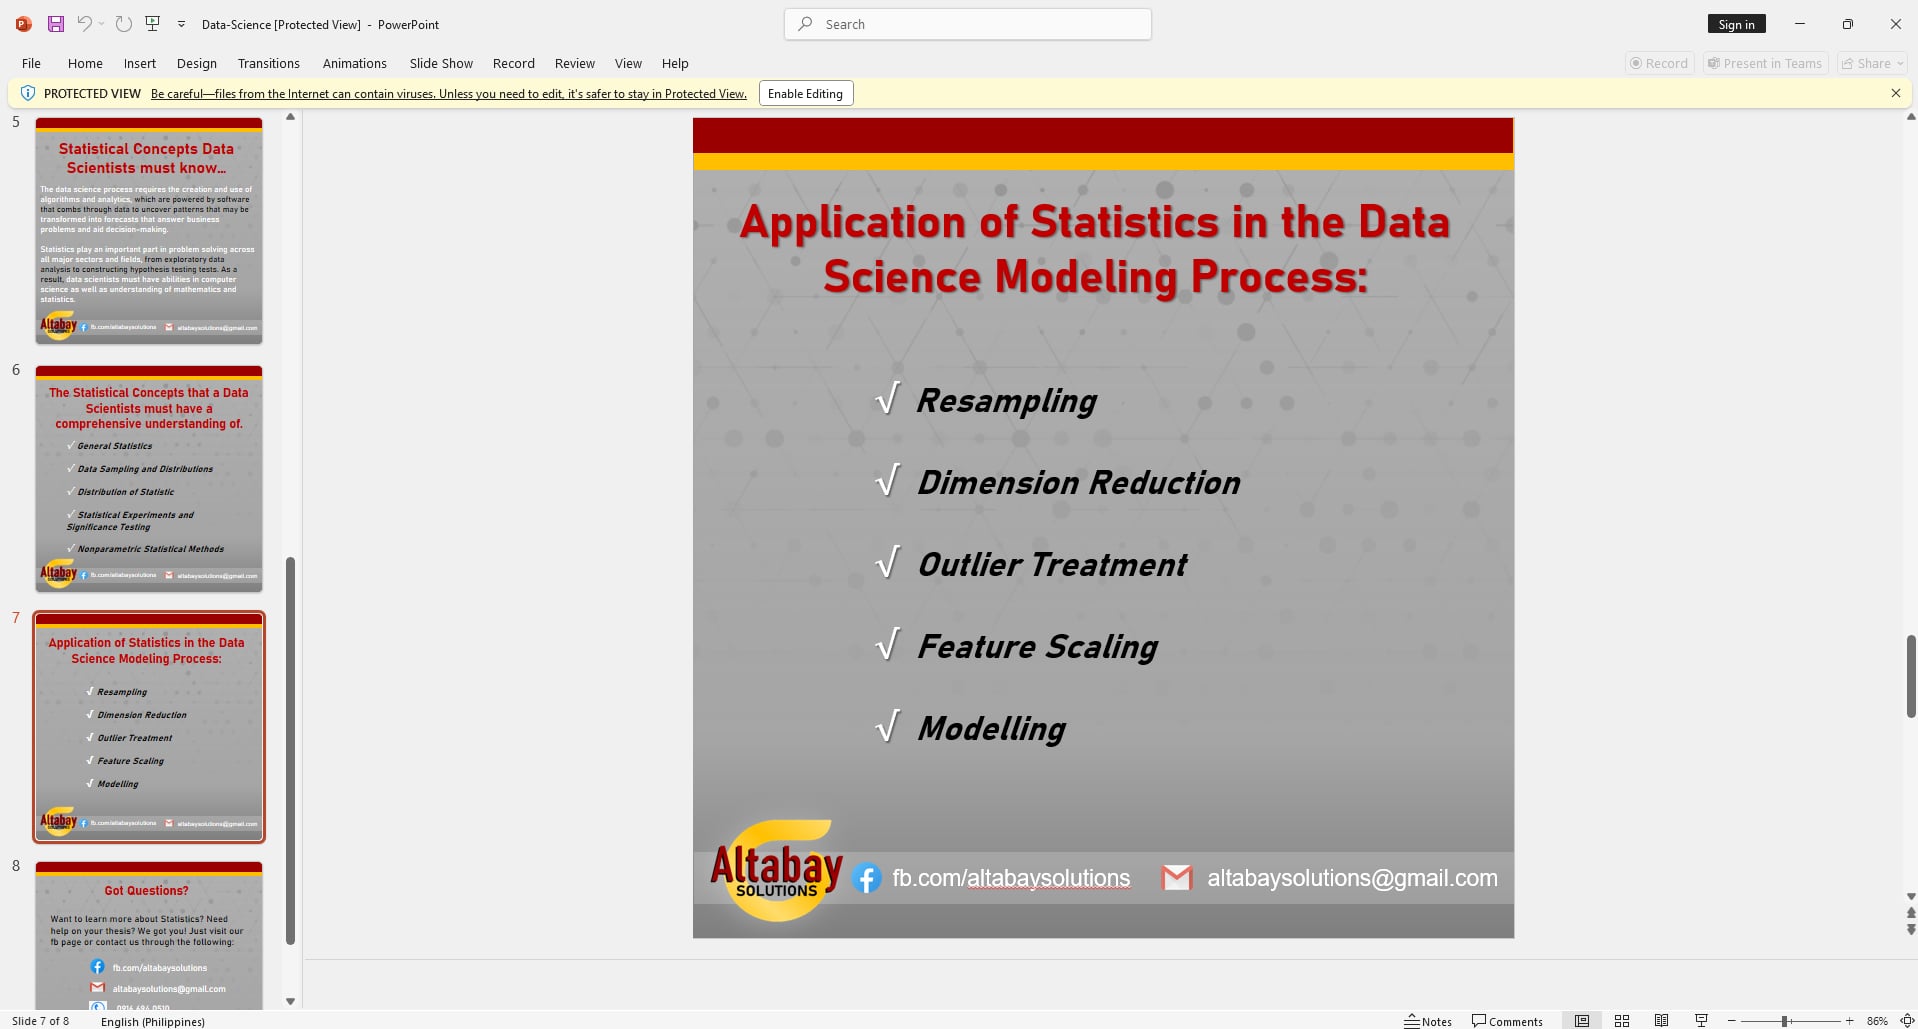Click thumbnail pane scroll-up arrow

[x=290, y=117]
